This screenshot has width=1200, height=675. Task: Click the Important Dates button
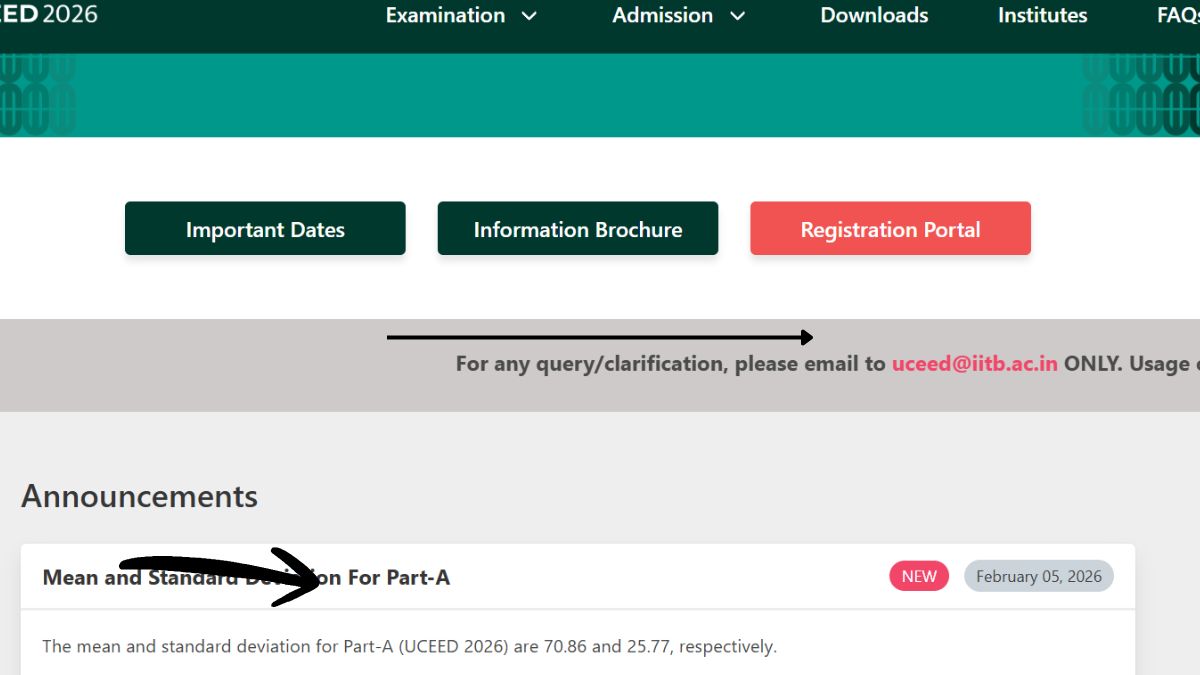pyautogui.click(x=265, y=229)
